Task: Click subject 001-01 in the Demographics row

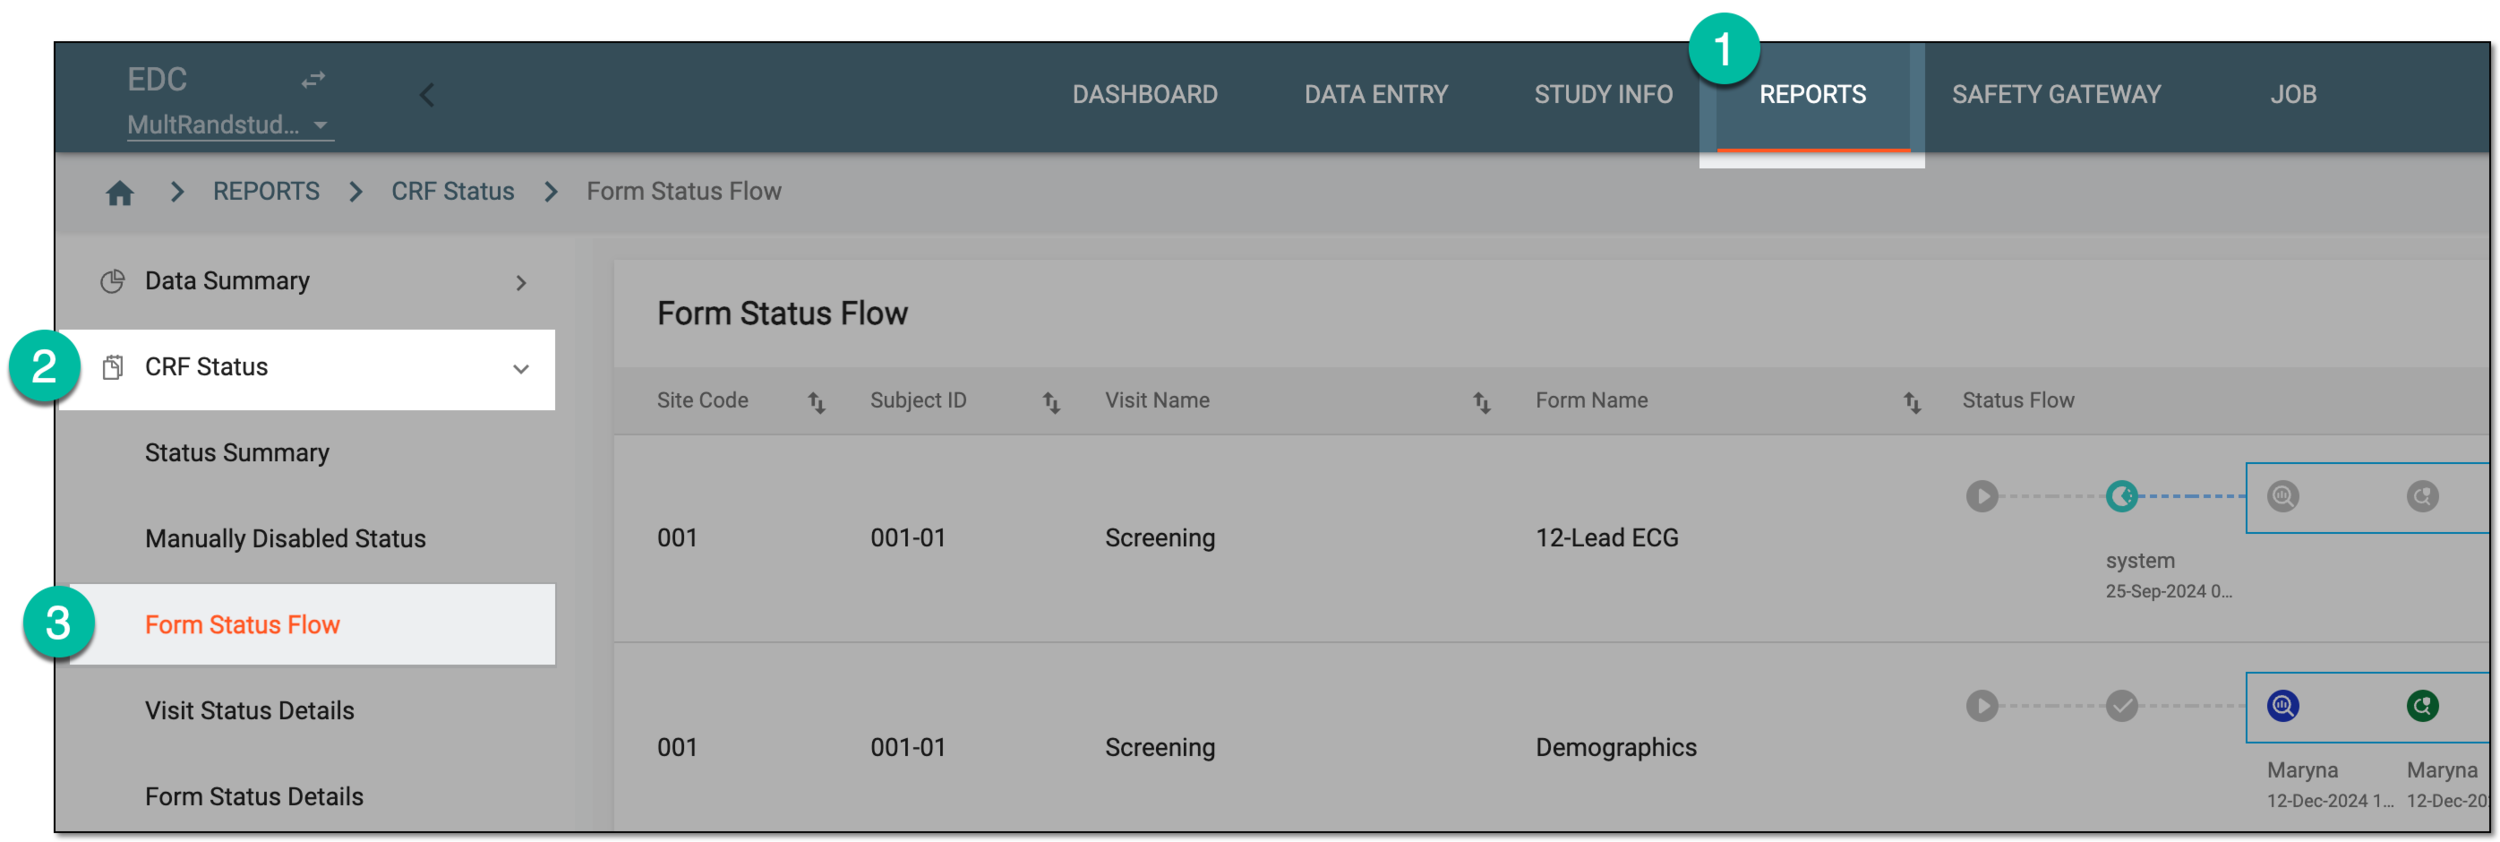Action: (x=907, y=748)
